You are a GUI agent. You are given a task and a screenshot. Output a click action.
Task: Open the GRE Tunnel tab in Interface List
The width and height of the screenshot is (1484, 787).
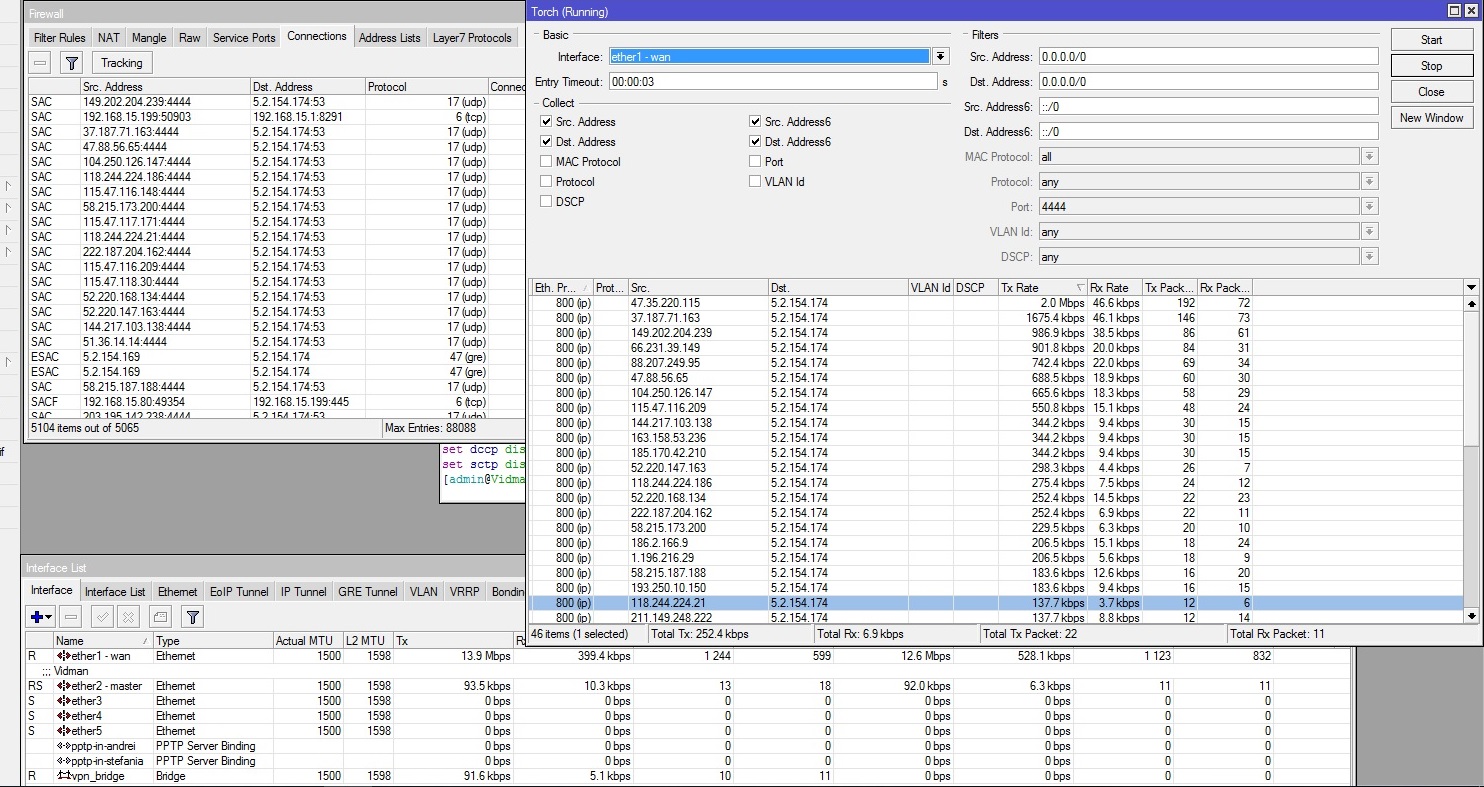(x=368, y=592)
